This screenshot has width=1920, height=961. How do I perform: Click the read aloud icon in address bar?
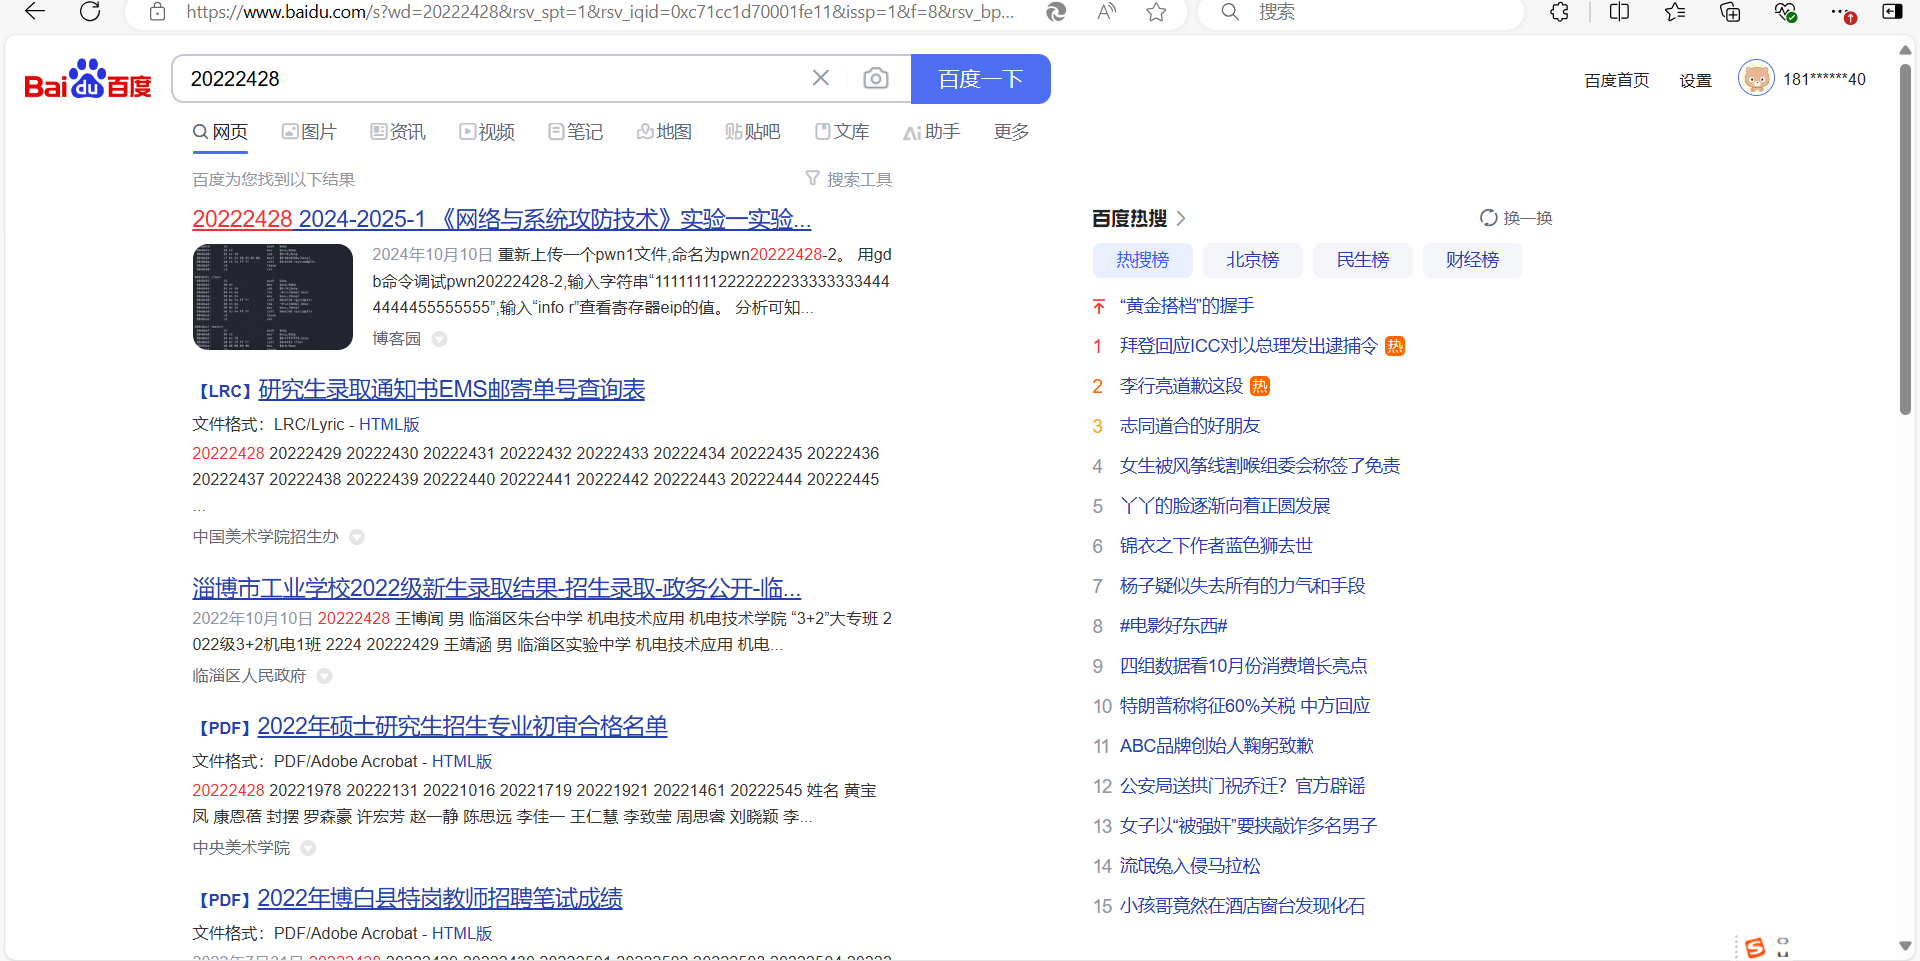[x=1106, y=12]
